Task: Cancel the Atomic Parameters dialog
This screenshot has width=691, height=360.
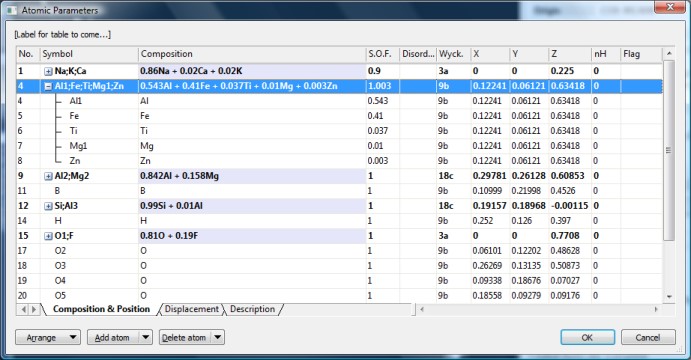Action: (648, 338)
